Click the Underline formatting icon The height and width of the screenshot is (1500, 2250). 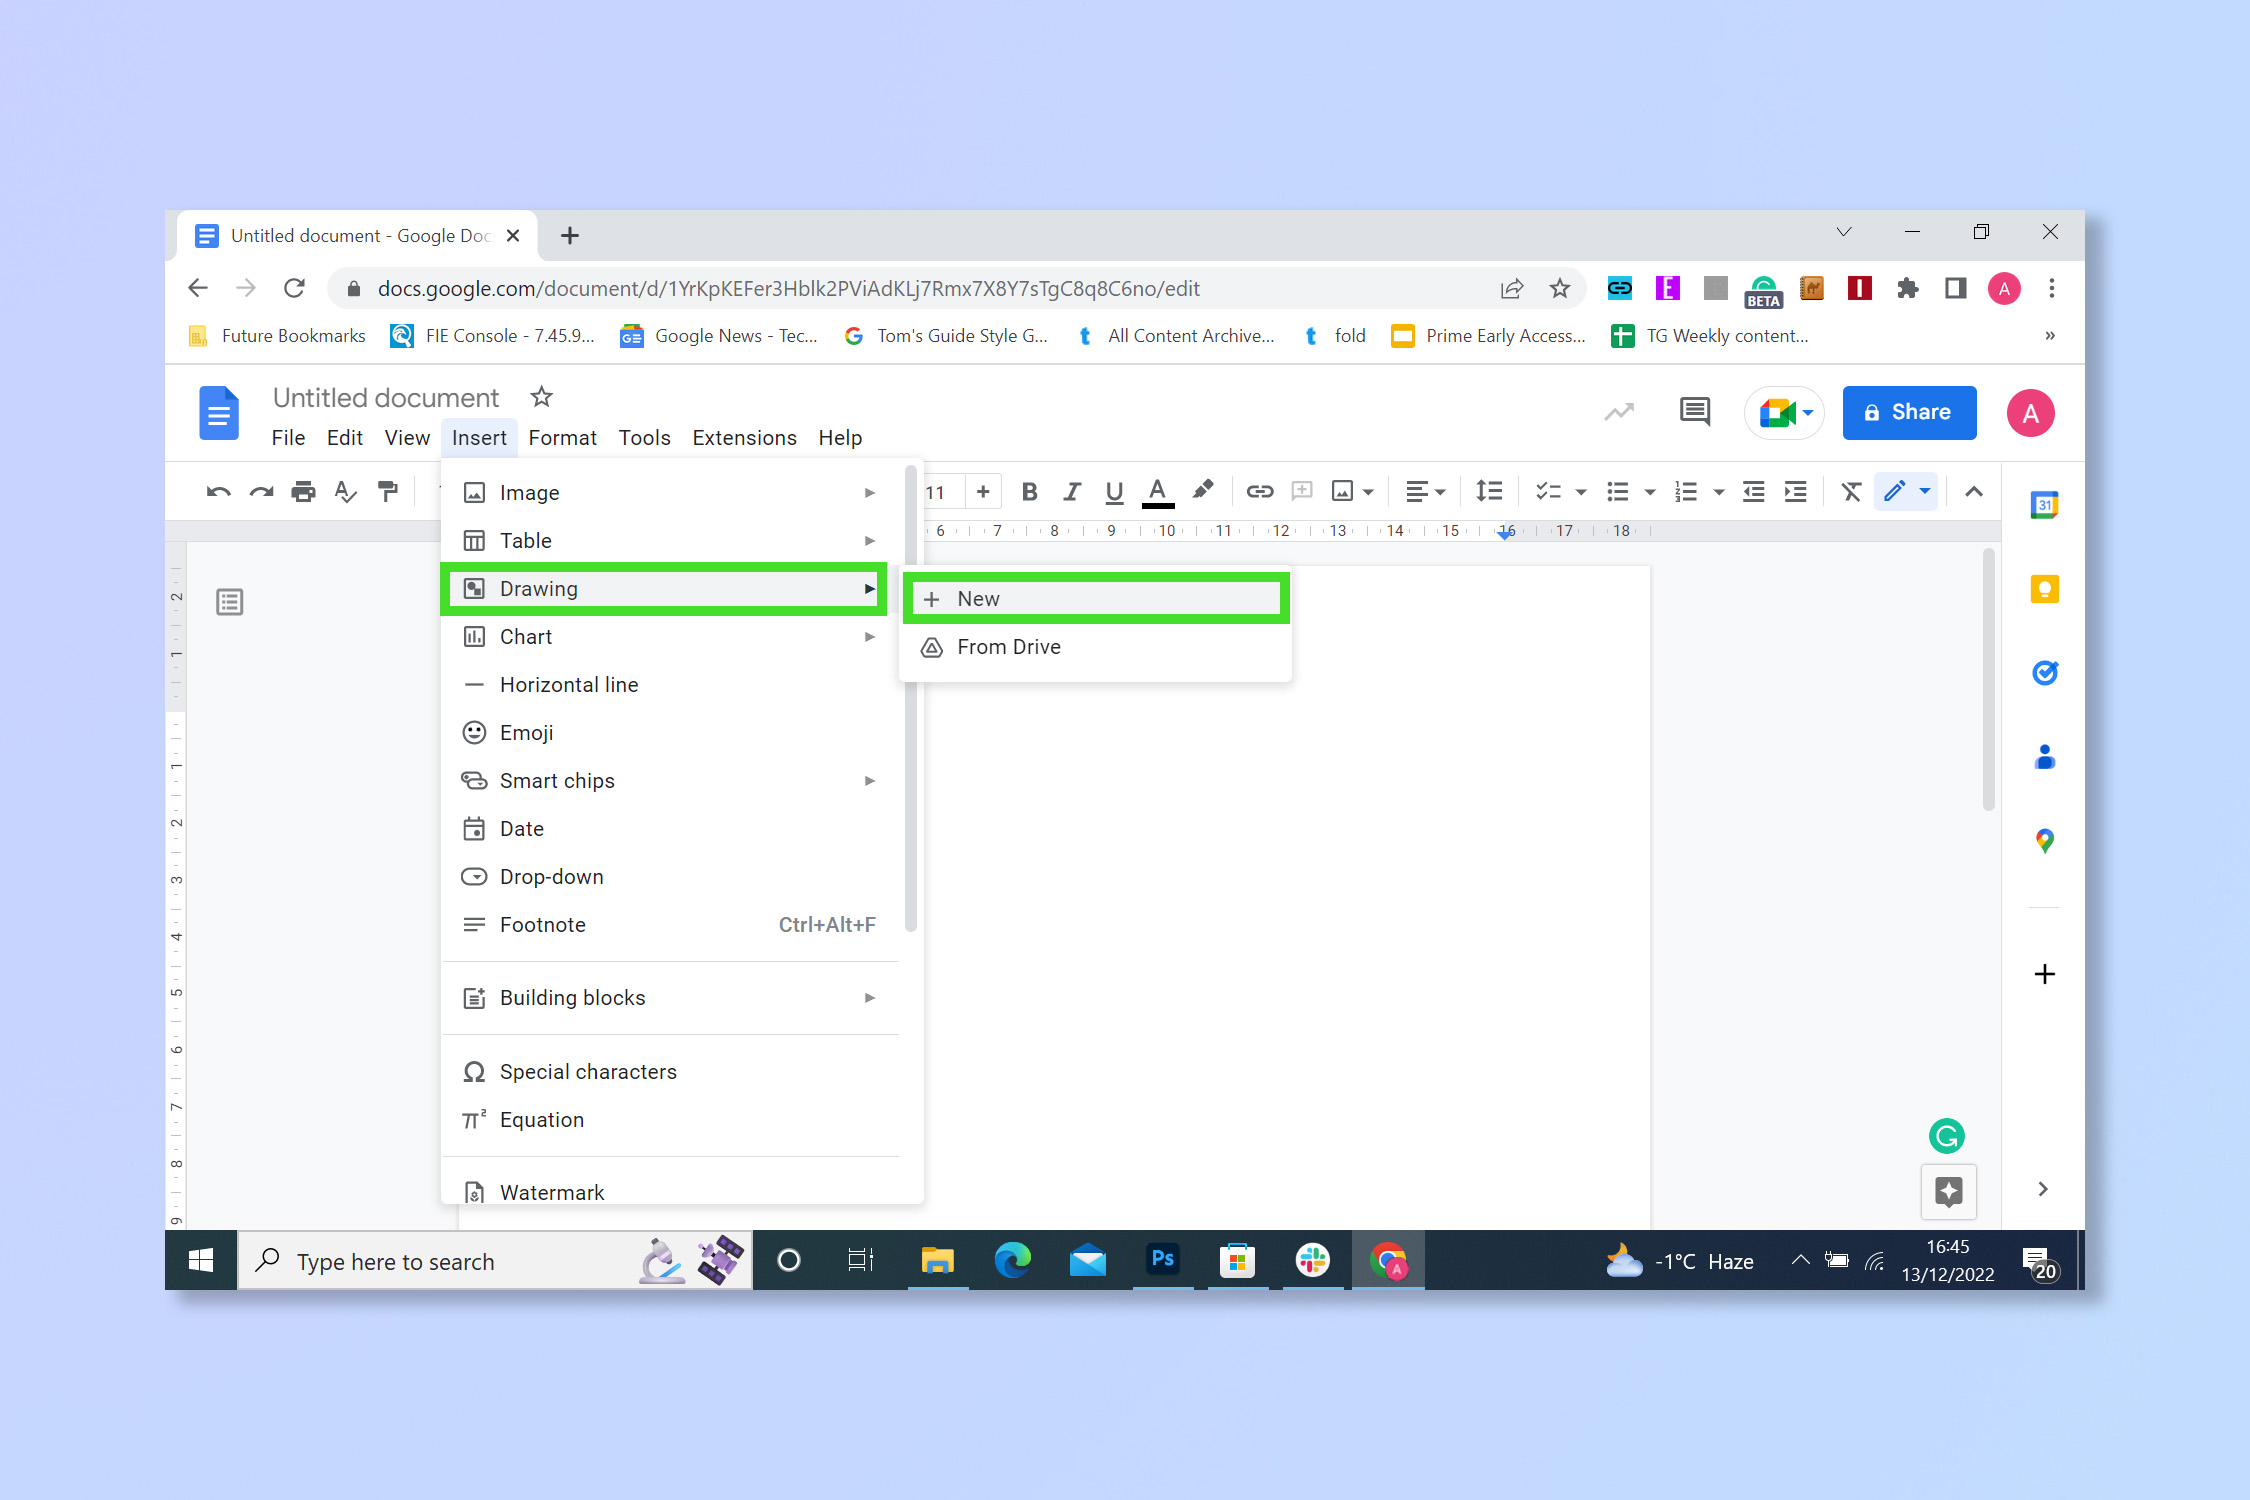(1112, 492)
